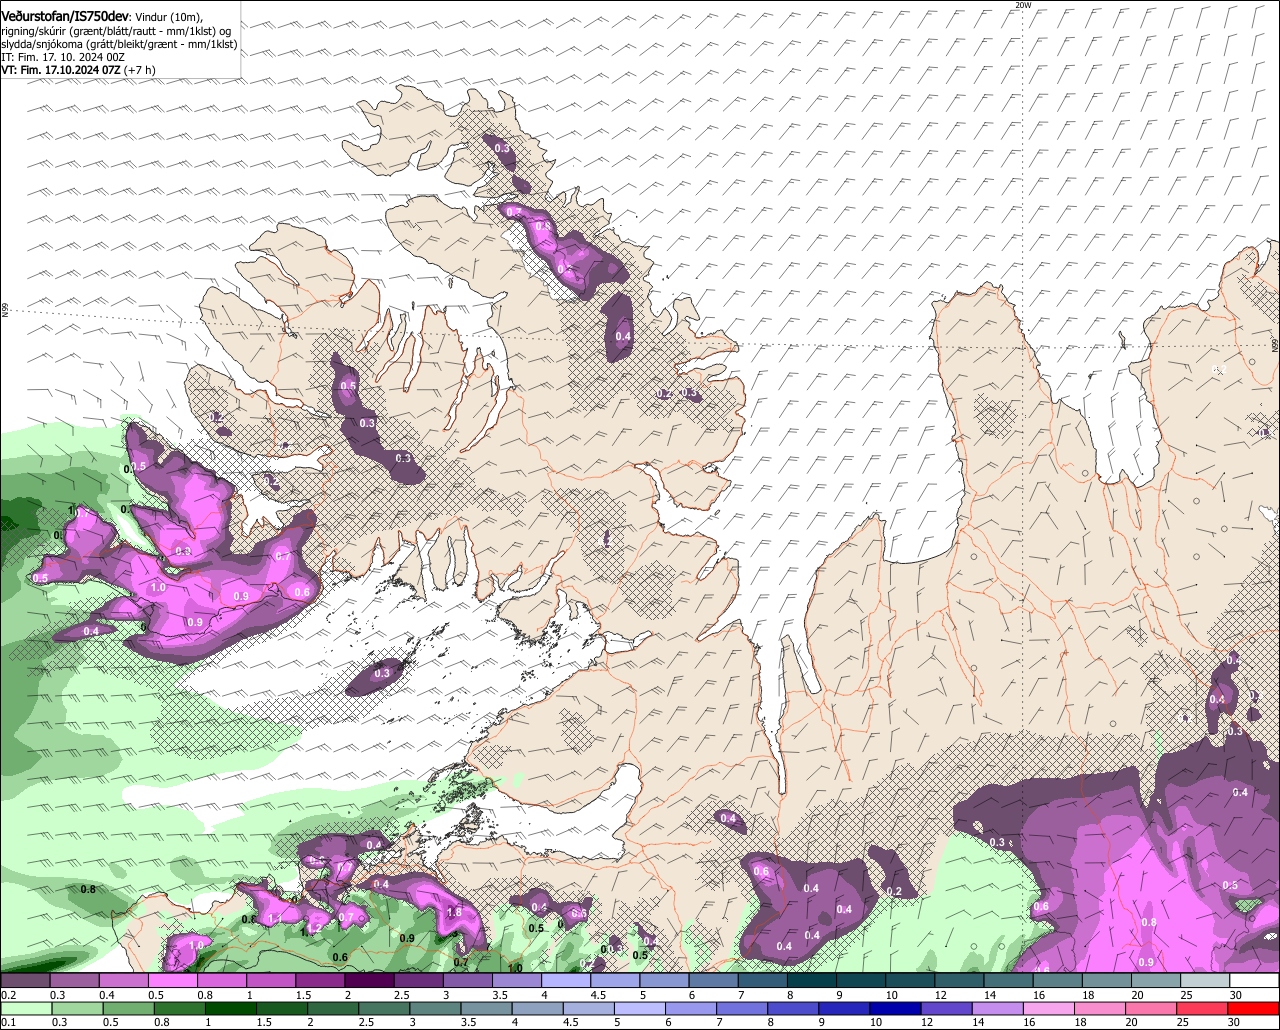Pick upper legend swatch between 2 and 2.5

[x=369, y=981]
